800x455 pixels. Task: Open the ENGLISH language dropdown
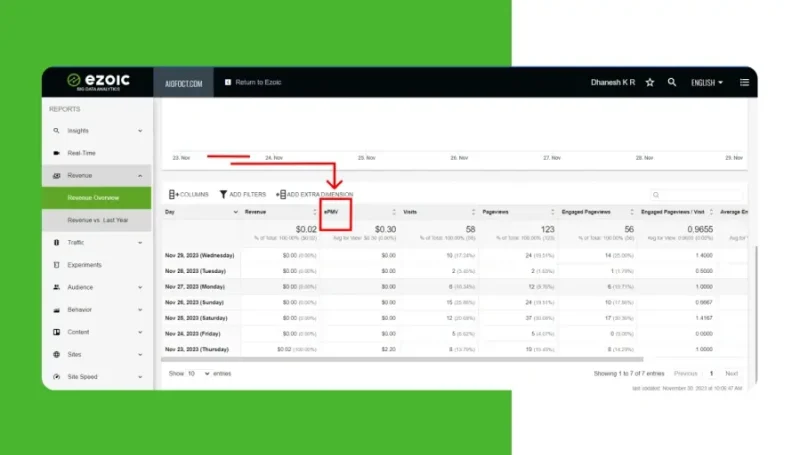[707, 83]
